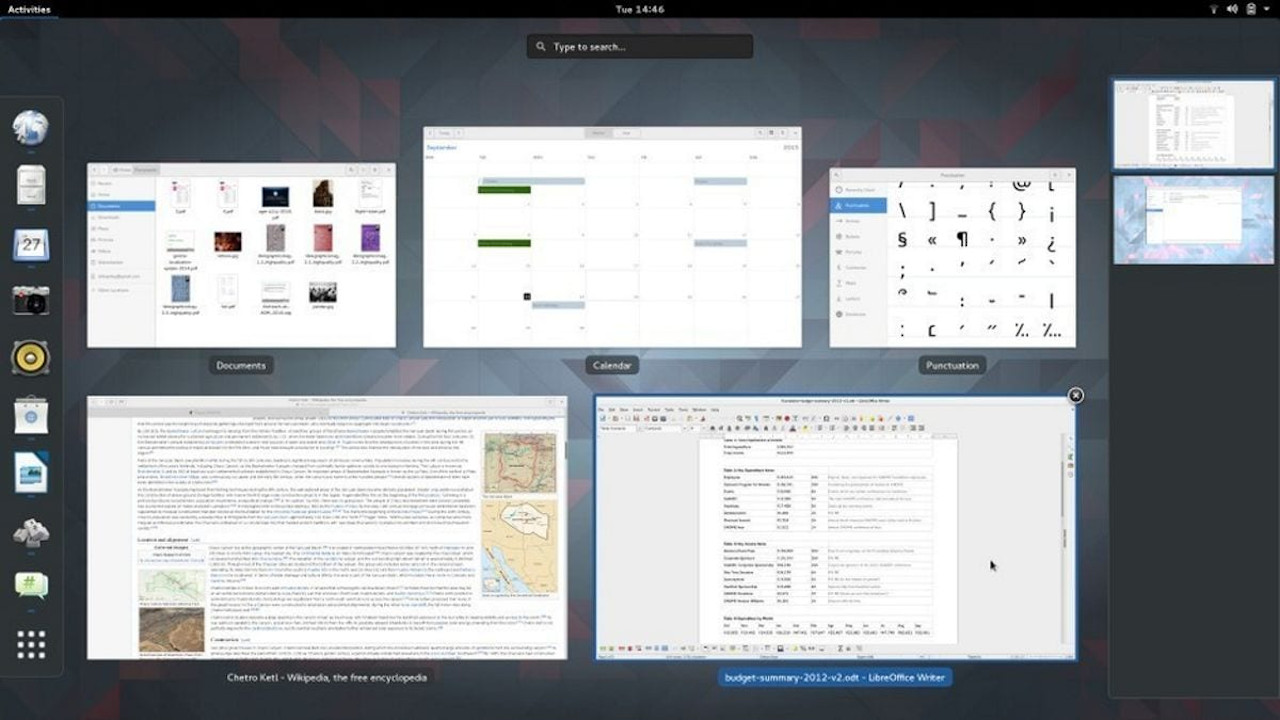Switch the Files window to list view
The width and height of the screenshot is (1280, 720).
pyautogui.click(x=363, y=170)
